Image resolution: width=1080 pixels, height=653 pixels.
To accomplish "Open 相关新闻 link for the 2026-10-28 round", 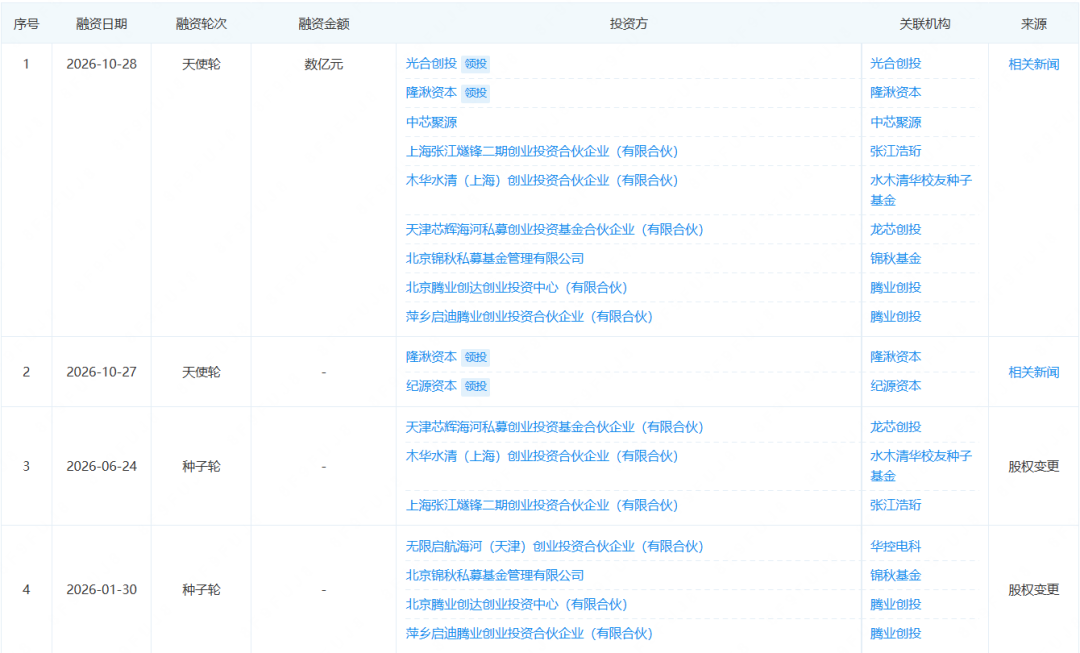I will click(x=1033, y=64).
